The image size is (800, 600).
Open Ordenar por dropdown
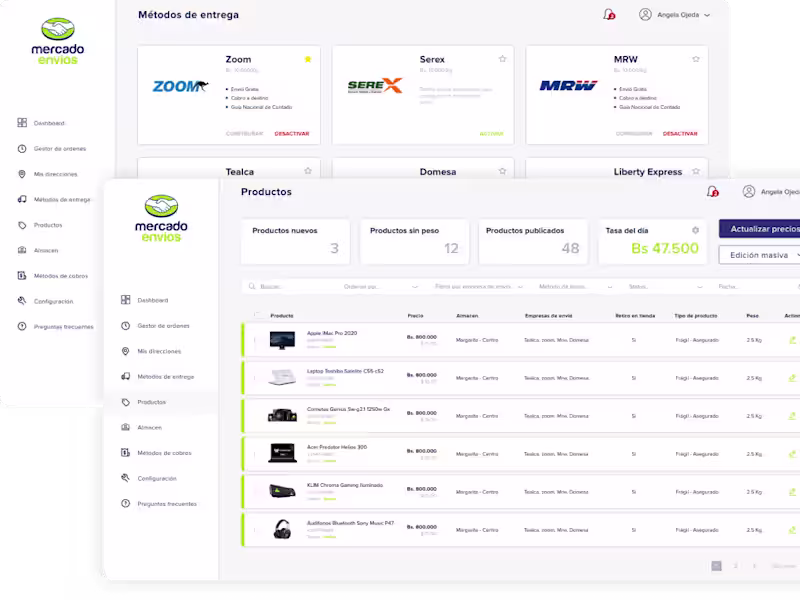(x=381, y=286)
